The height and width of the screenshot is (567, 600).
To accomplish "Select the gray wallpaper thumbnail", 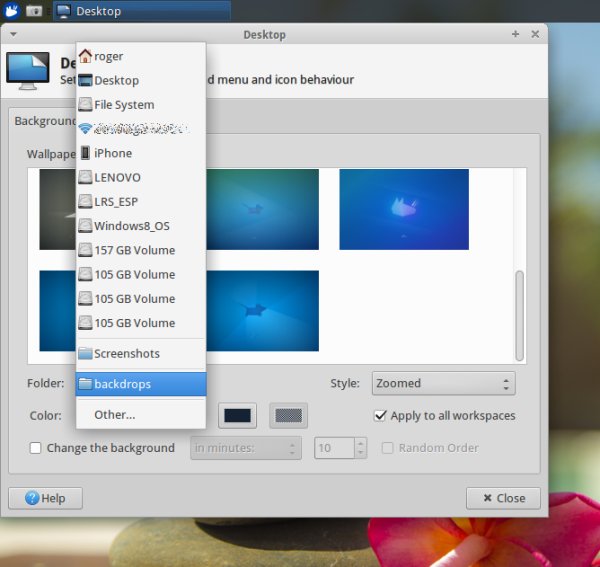I will [x=57, y=209].
